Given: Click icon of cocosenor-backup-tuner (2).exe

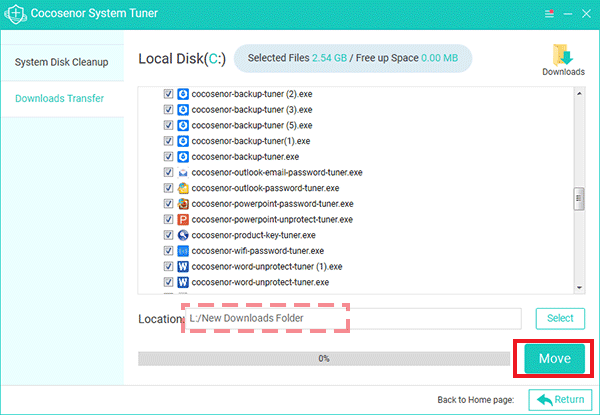Looking at the screenshot, I should coord(183,94).
